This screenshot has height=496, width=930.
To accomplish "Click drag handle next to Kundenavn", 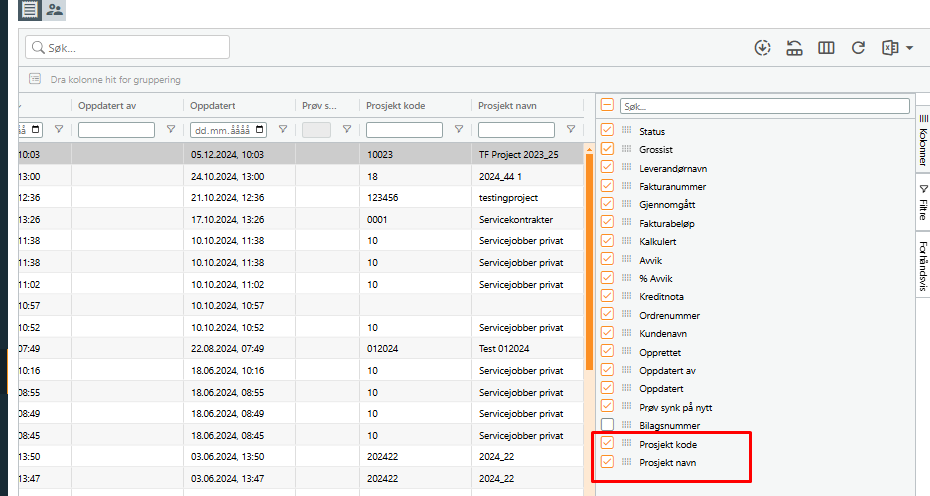I will coord(626,332).
